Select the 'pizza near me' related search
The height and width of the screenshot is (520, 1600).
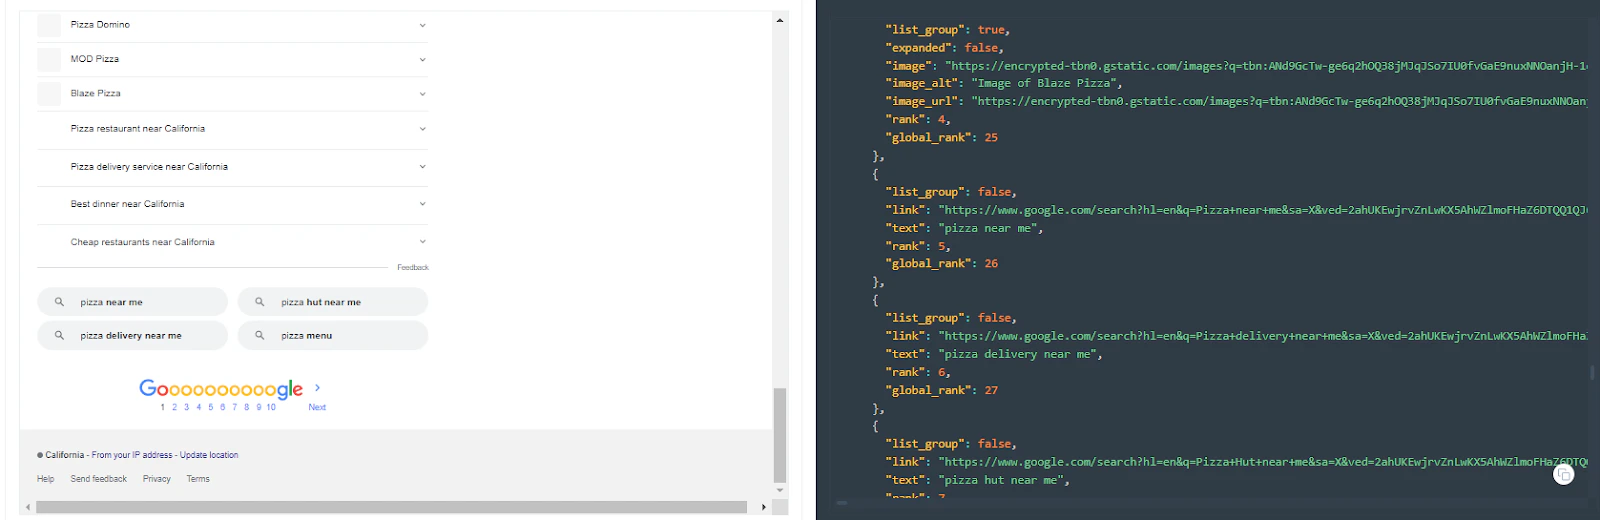pos(132,302)
